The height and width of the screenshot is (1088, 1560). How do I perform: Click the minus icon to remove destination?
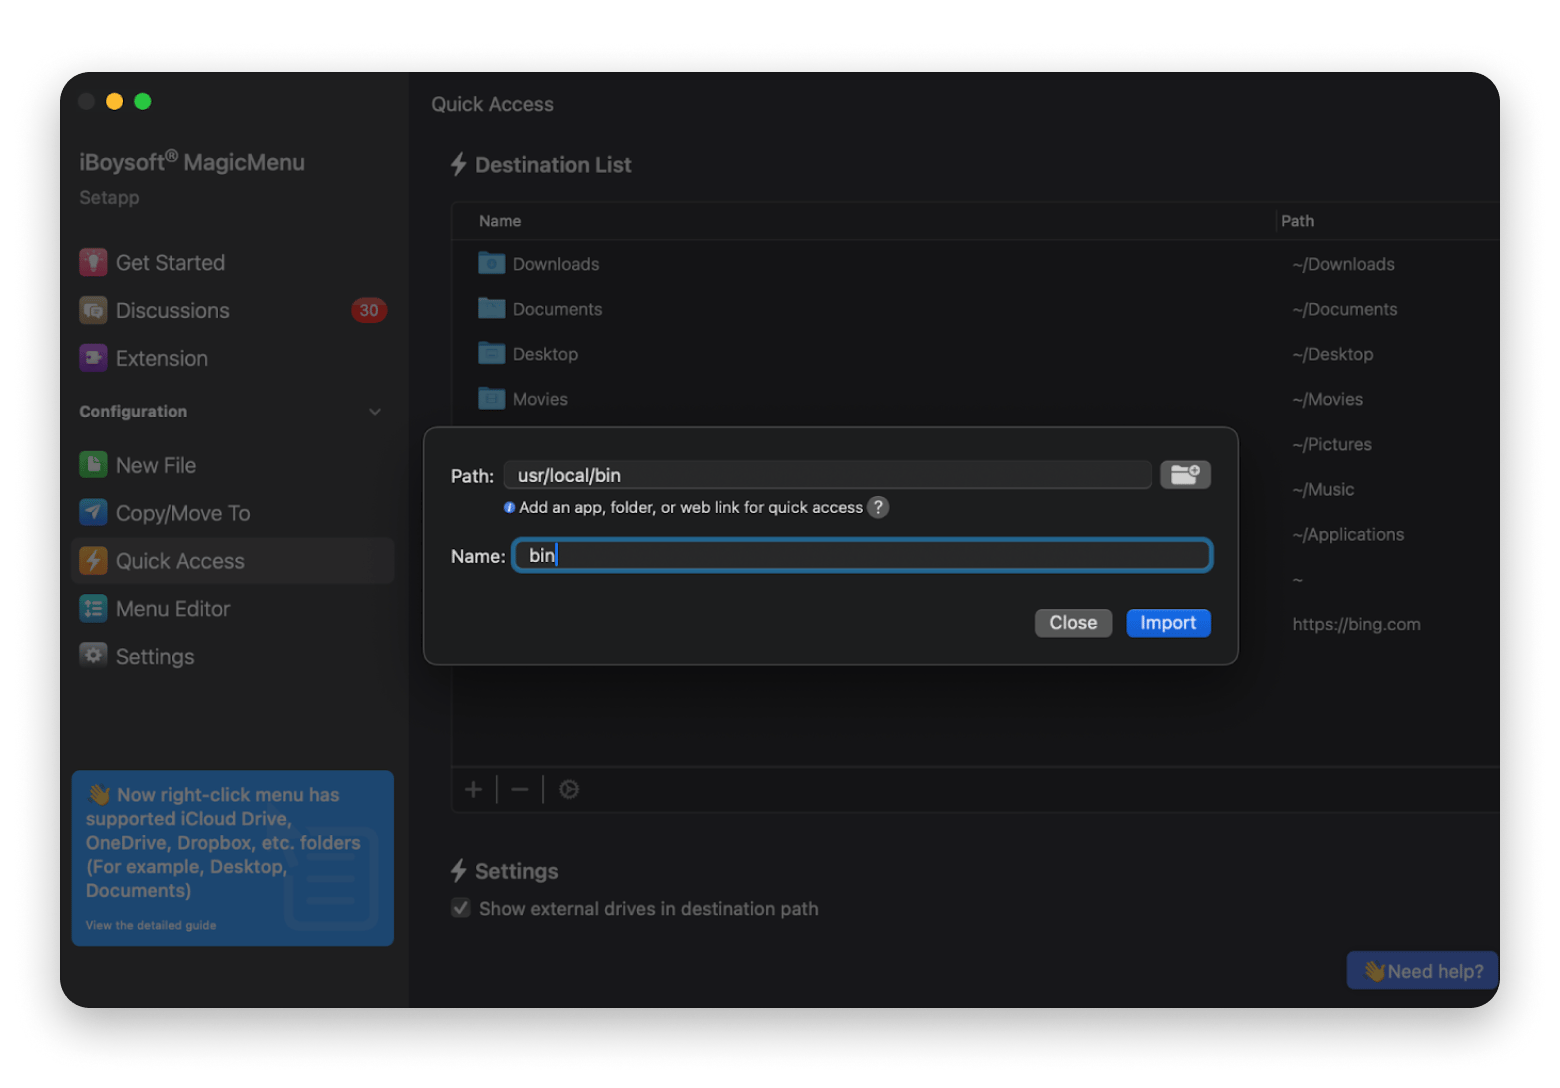point(520,790)
